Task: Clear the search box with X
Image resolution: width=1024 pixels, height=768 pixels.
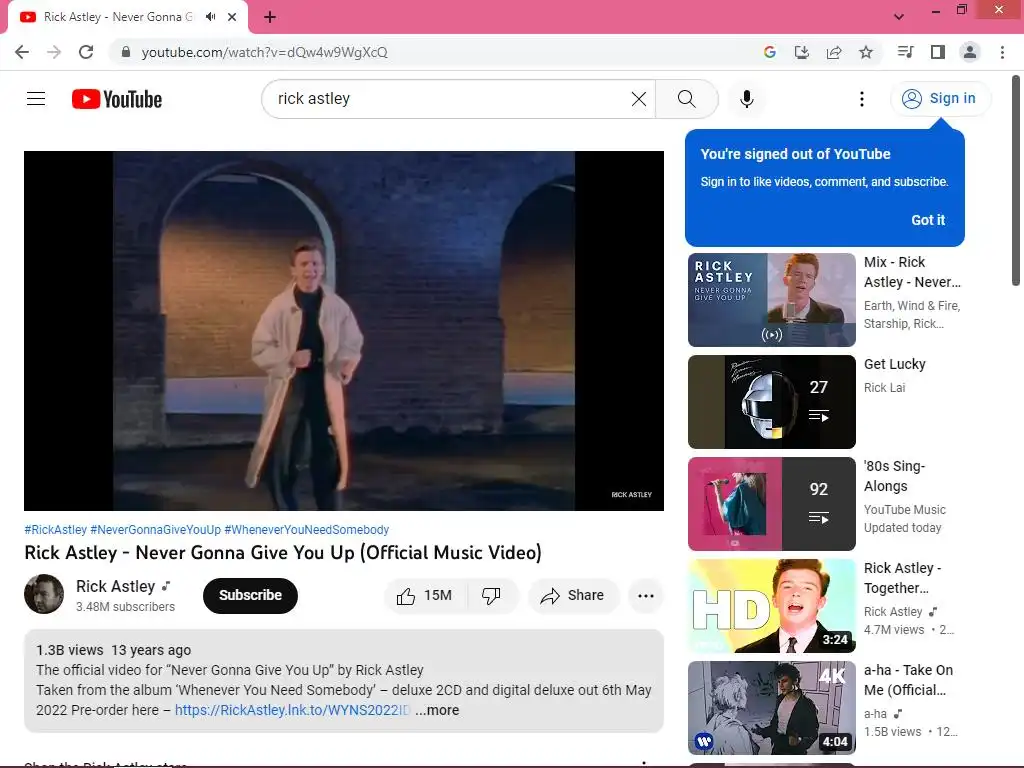Action: pos(639,99)
